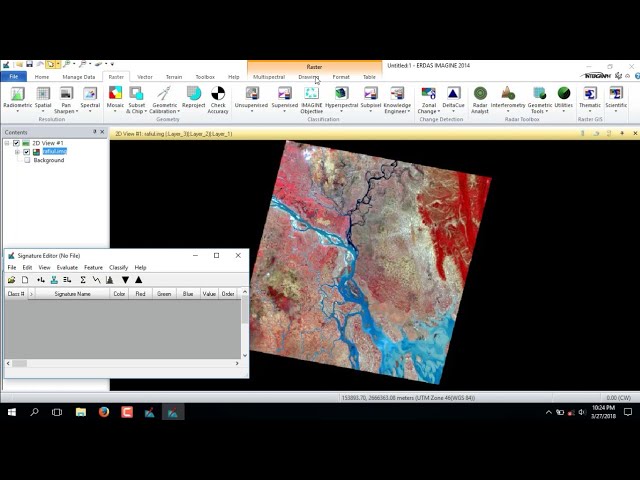The image size is (640, 480).
Task: Close the Contents panel
Action: click(x=102, y=132)
